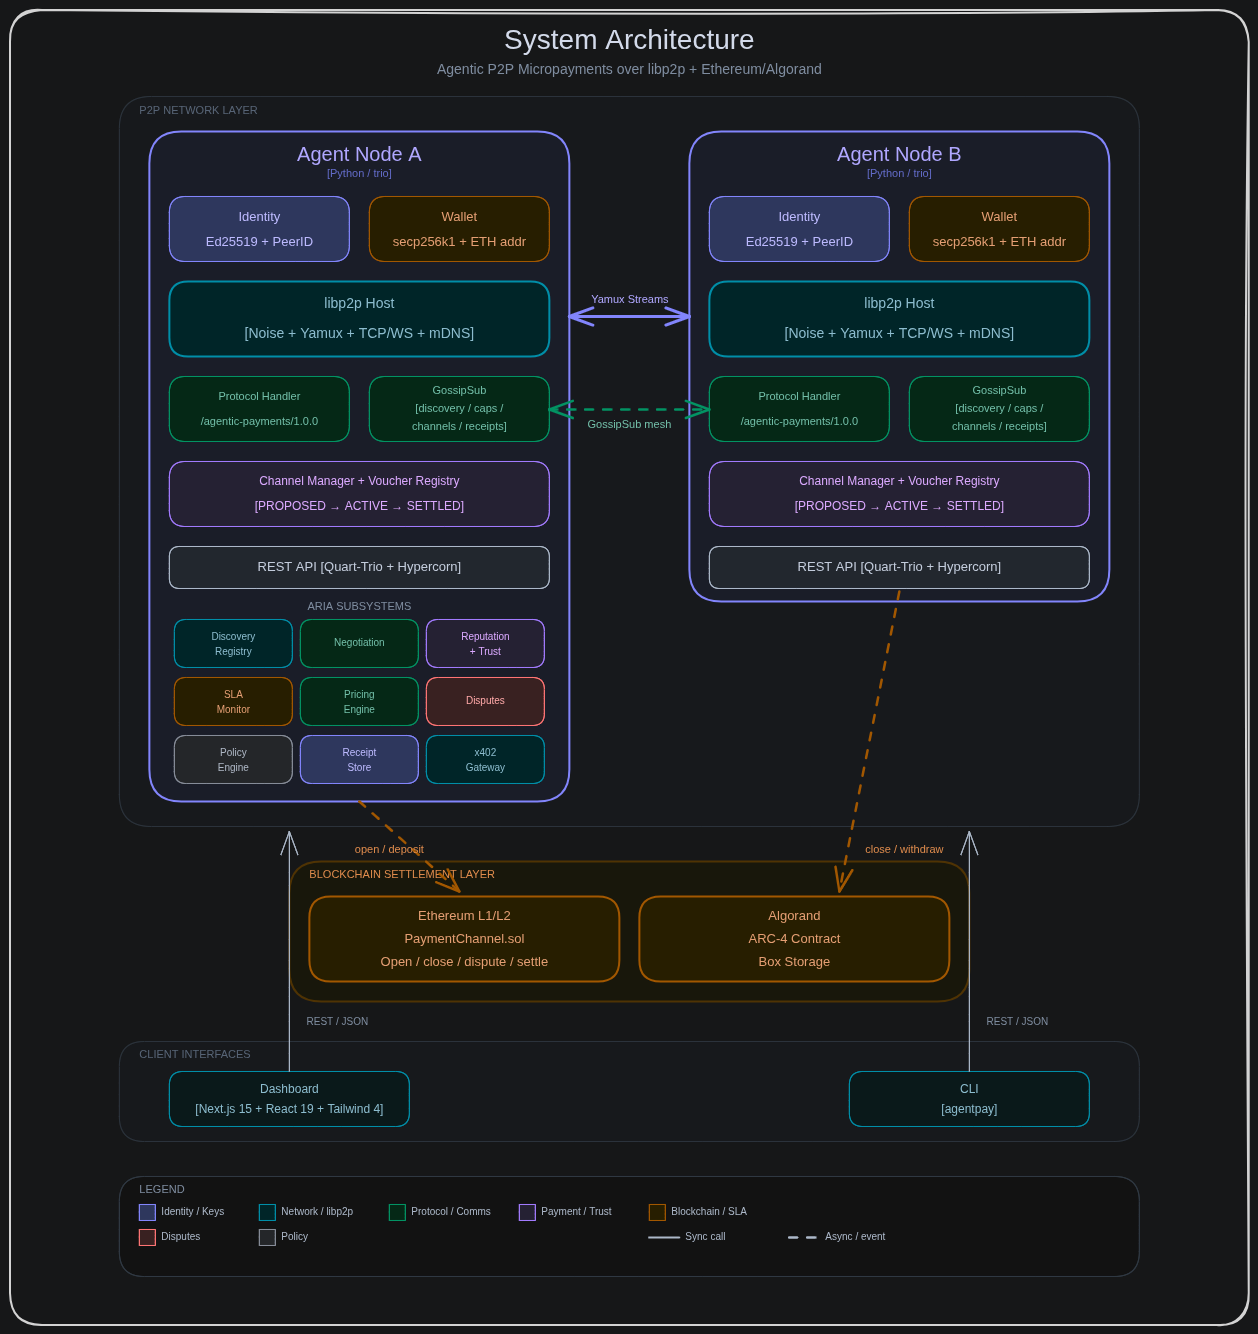Viewport: 1258px width, 1334px height.
Task: Open the Receipt Store subsystem
Action: click(x=359, y=759)
